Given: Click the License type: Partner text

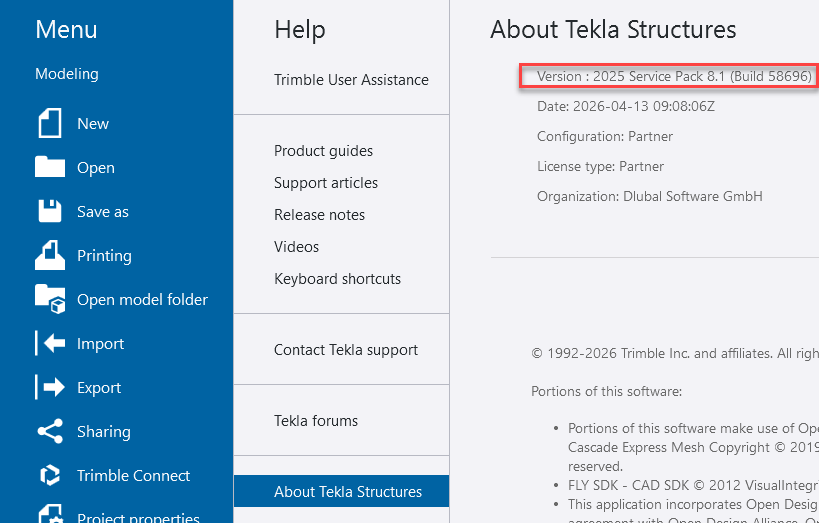Looking at the screenshot, I should coord(600,166).
